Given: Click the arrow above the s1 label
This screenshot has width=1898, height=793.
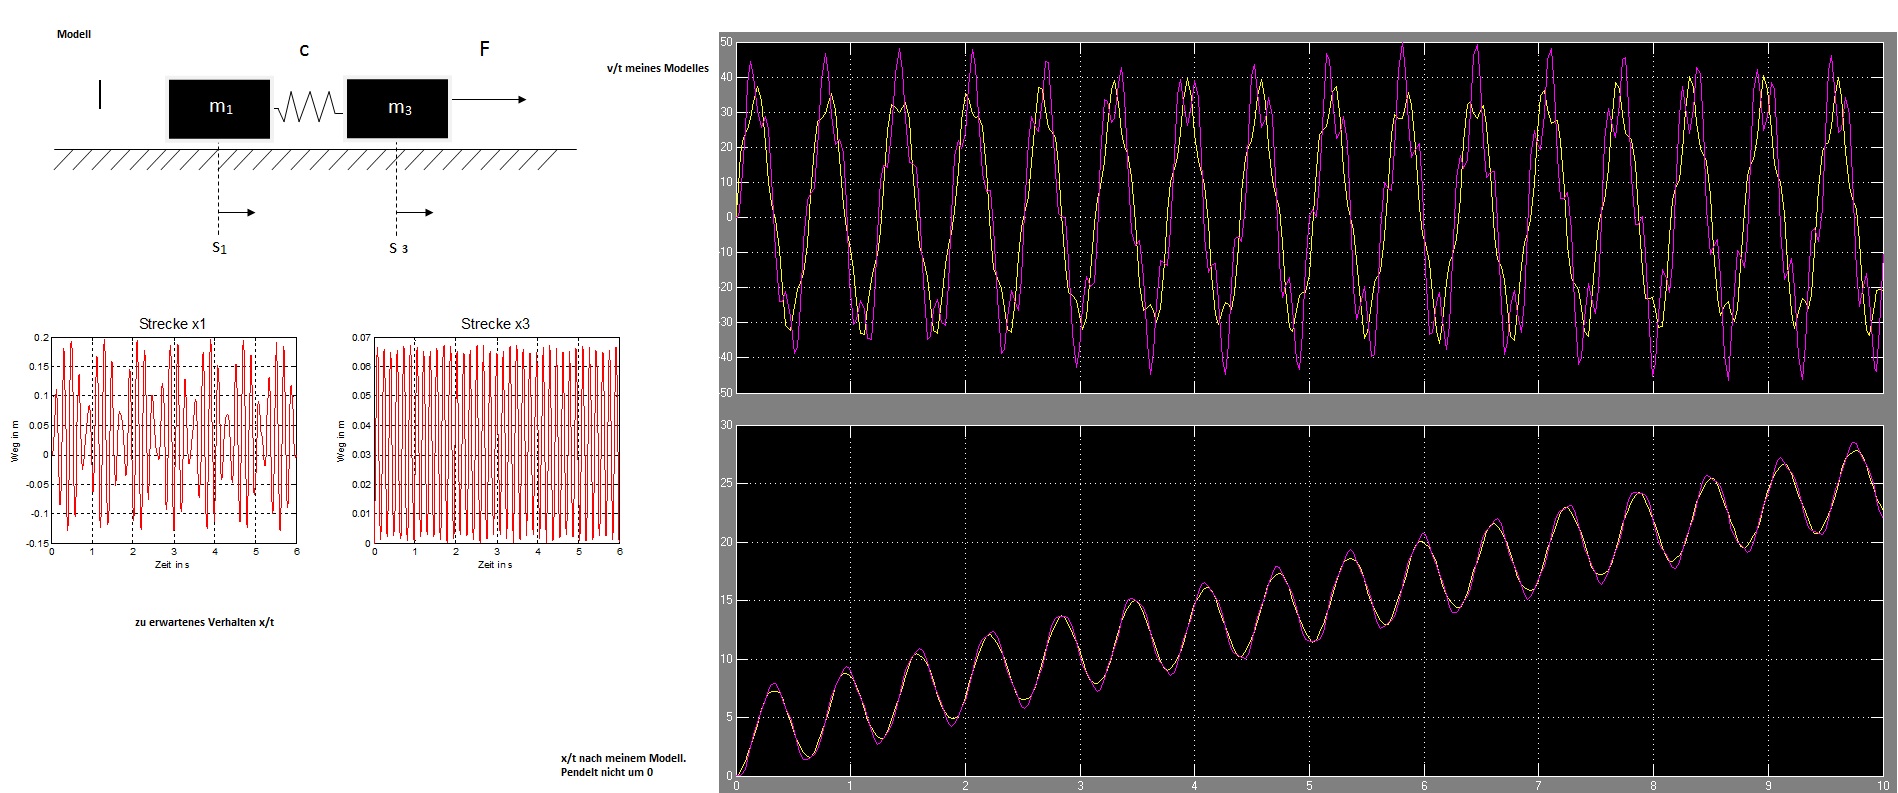Looking at the screenshot, I should (237, 212).
